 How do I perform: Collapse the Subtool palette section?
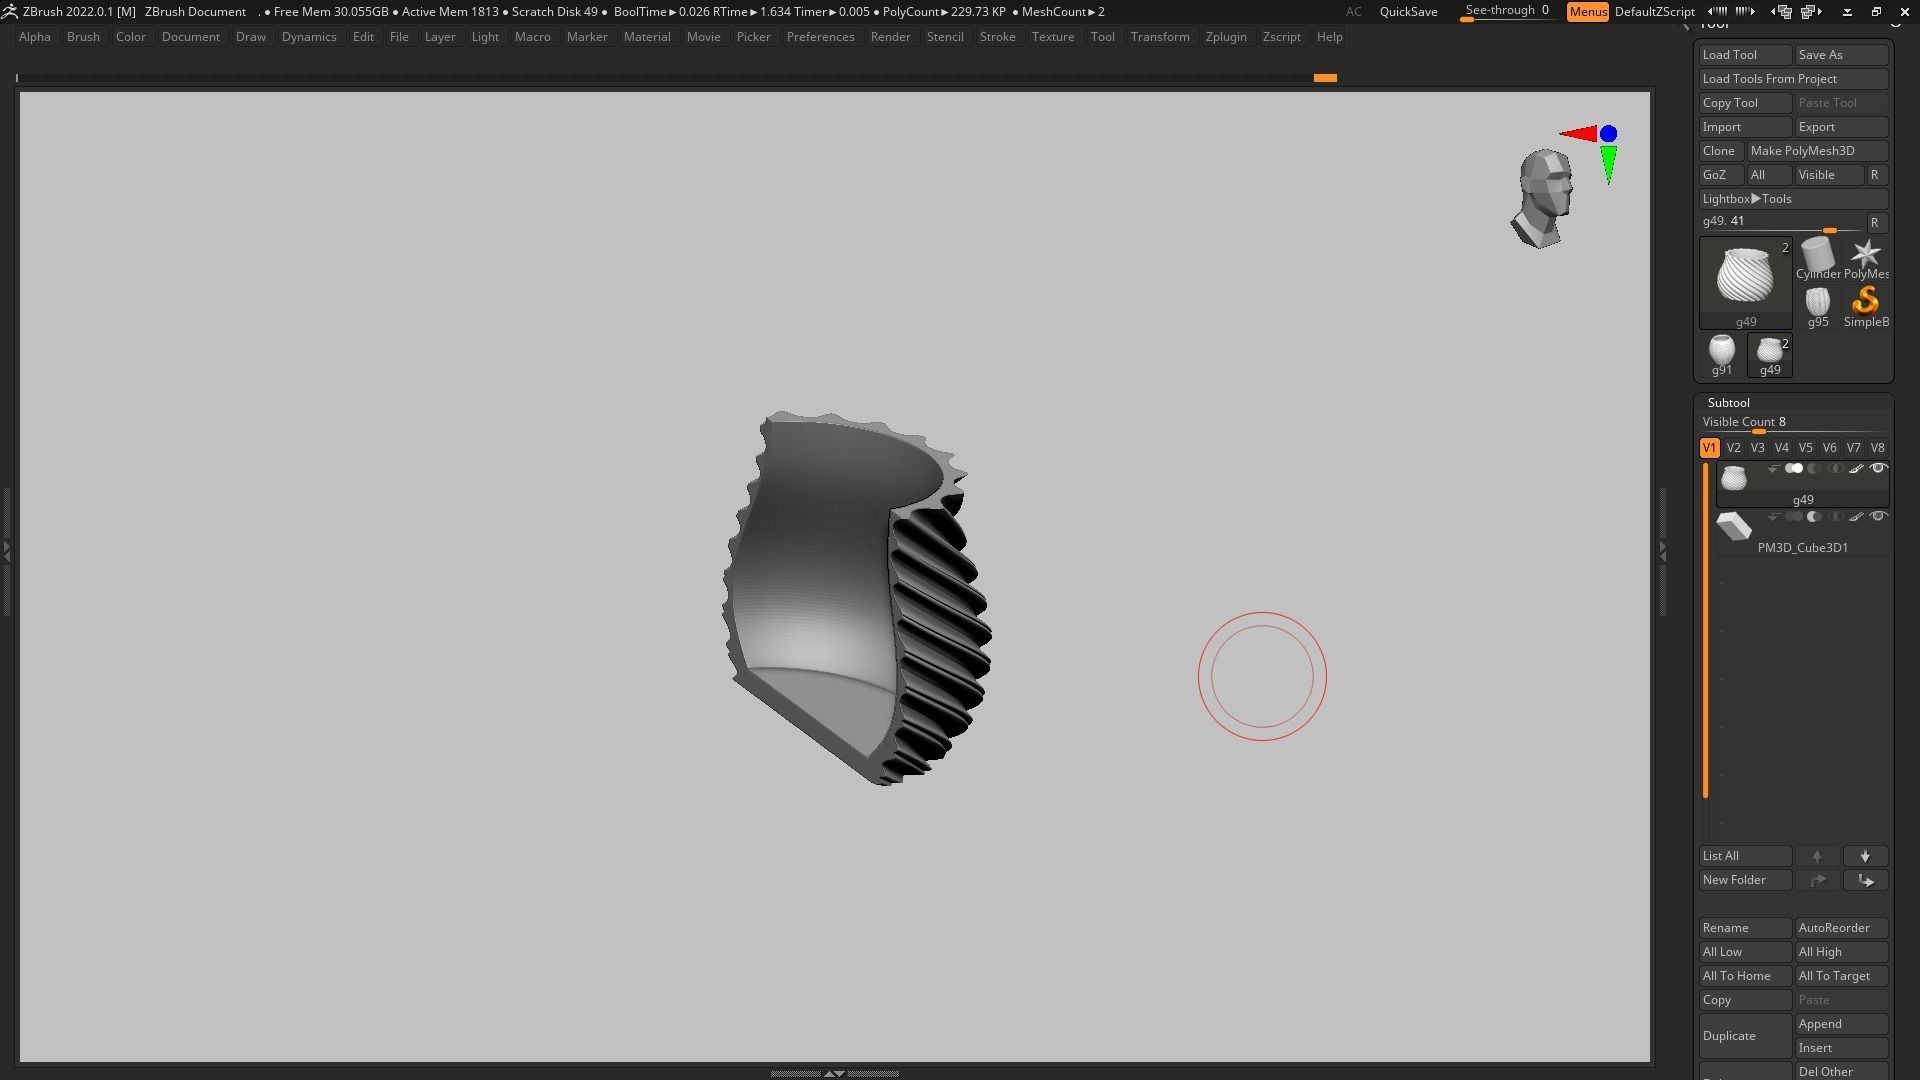click(1728, 403)
